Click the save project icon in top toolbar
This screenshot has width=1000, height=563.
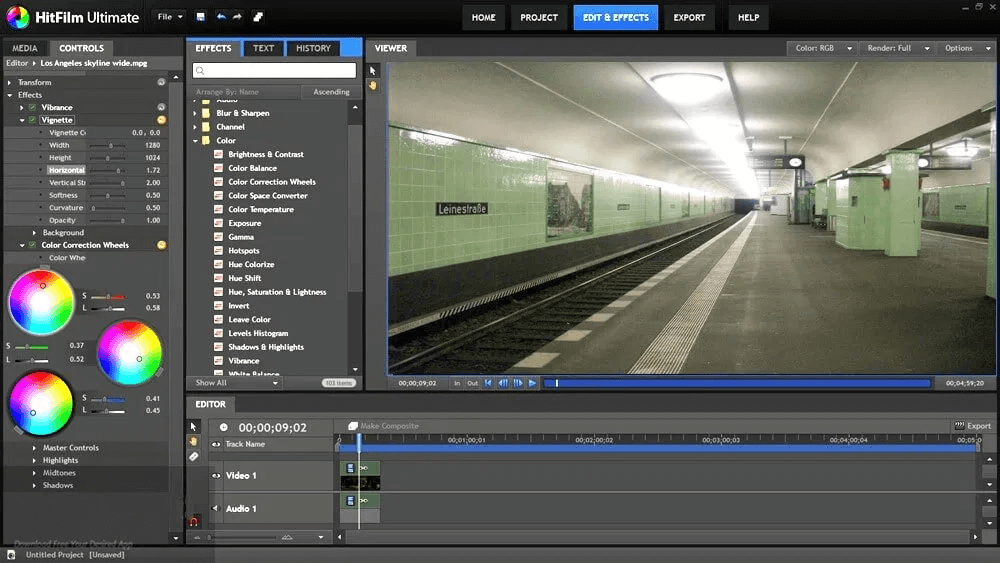[x=201, y=17]
